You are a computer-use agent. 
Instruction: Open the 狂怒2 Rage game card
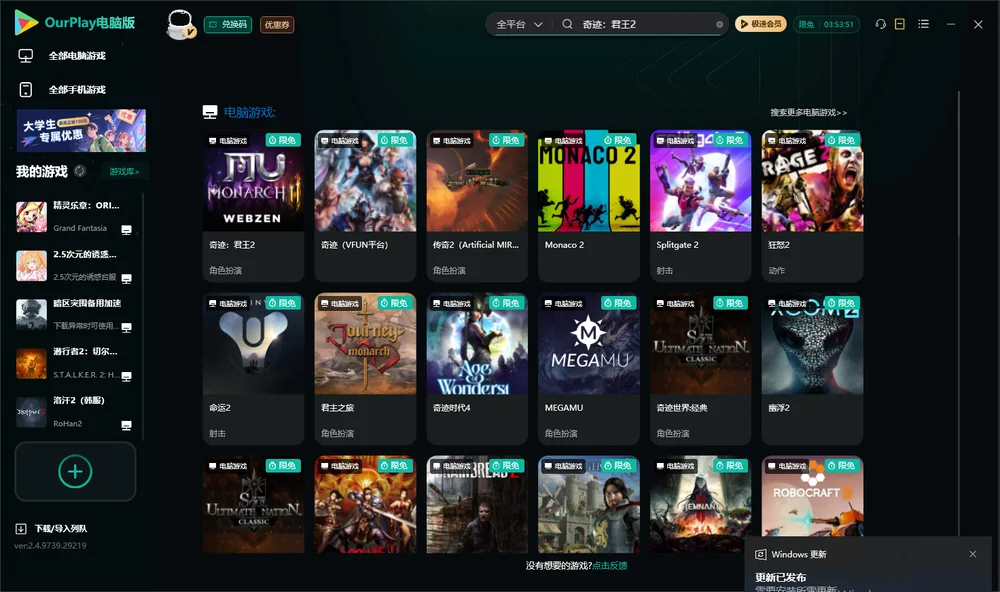pyautogui.click(x=812, y=205)
